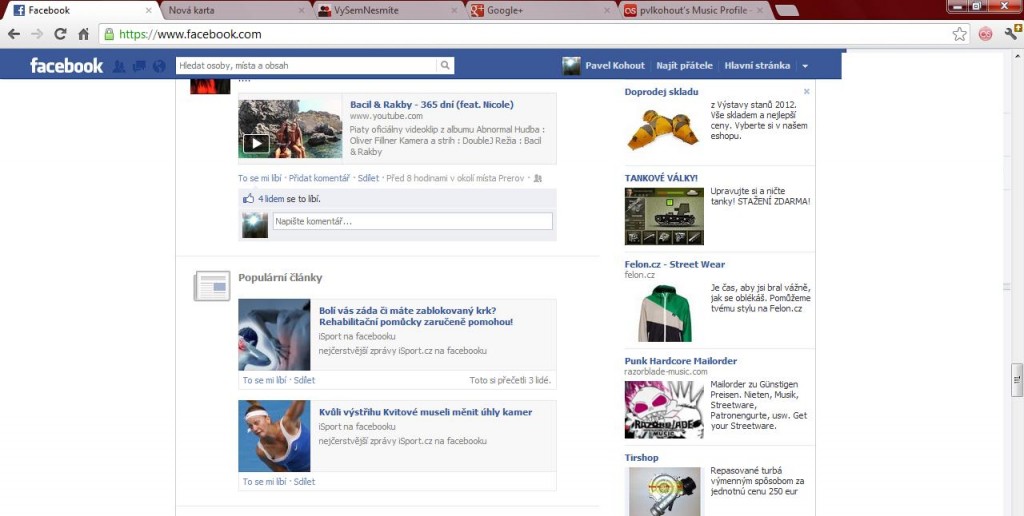Screen dimensions: 1024x516
Task: Bookmark page with star icon
Action: tap(959, 34)
